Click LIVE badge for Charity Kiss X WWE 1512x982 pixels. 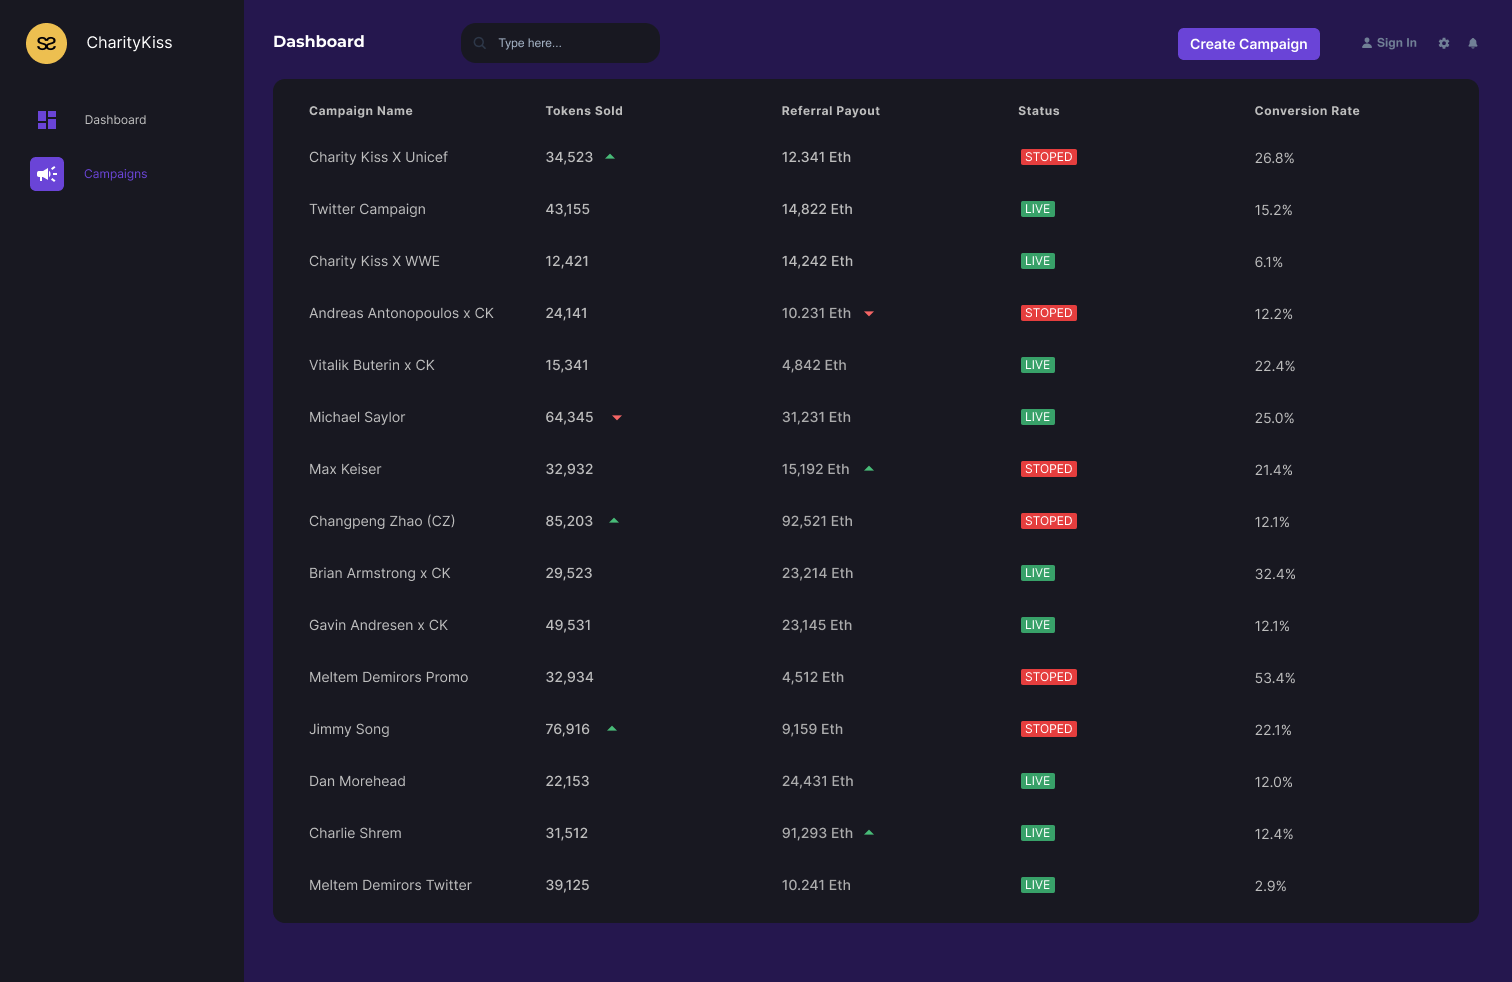click(x=1037, y=261)
